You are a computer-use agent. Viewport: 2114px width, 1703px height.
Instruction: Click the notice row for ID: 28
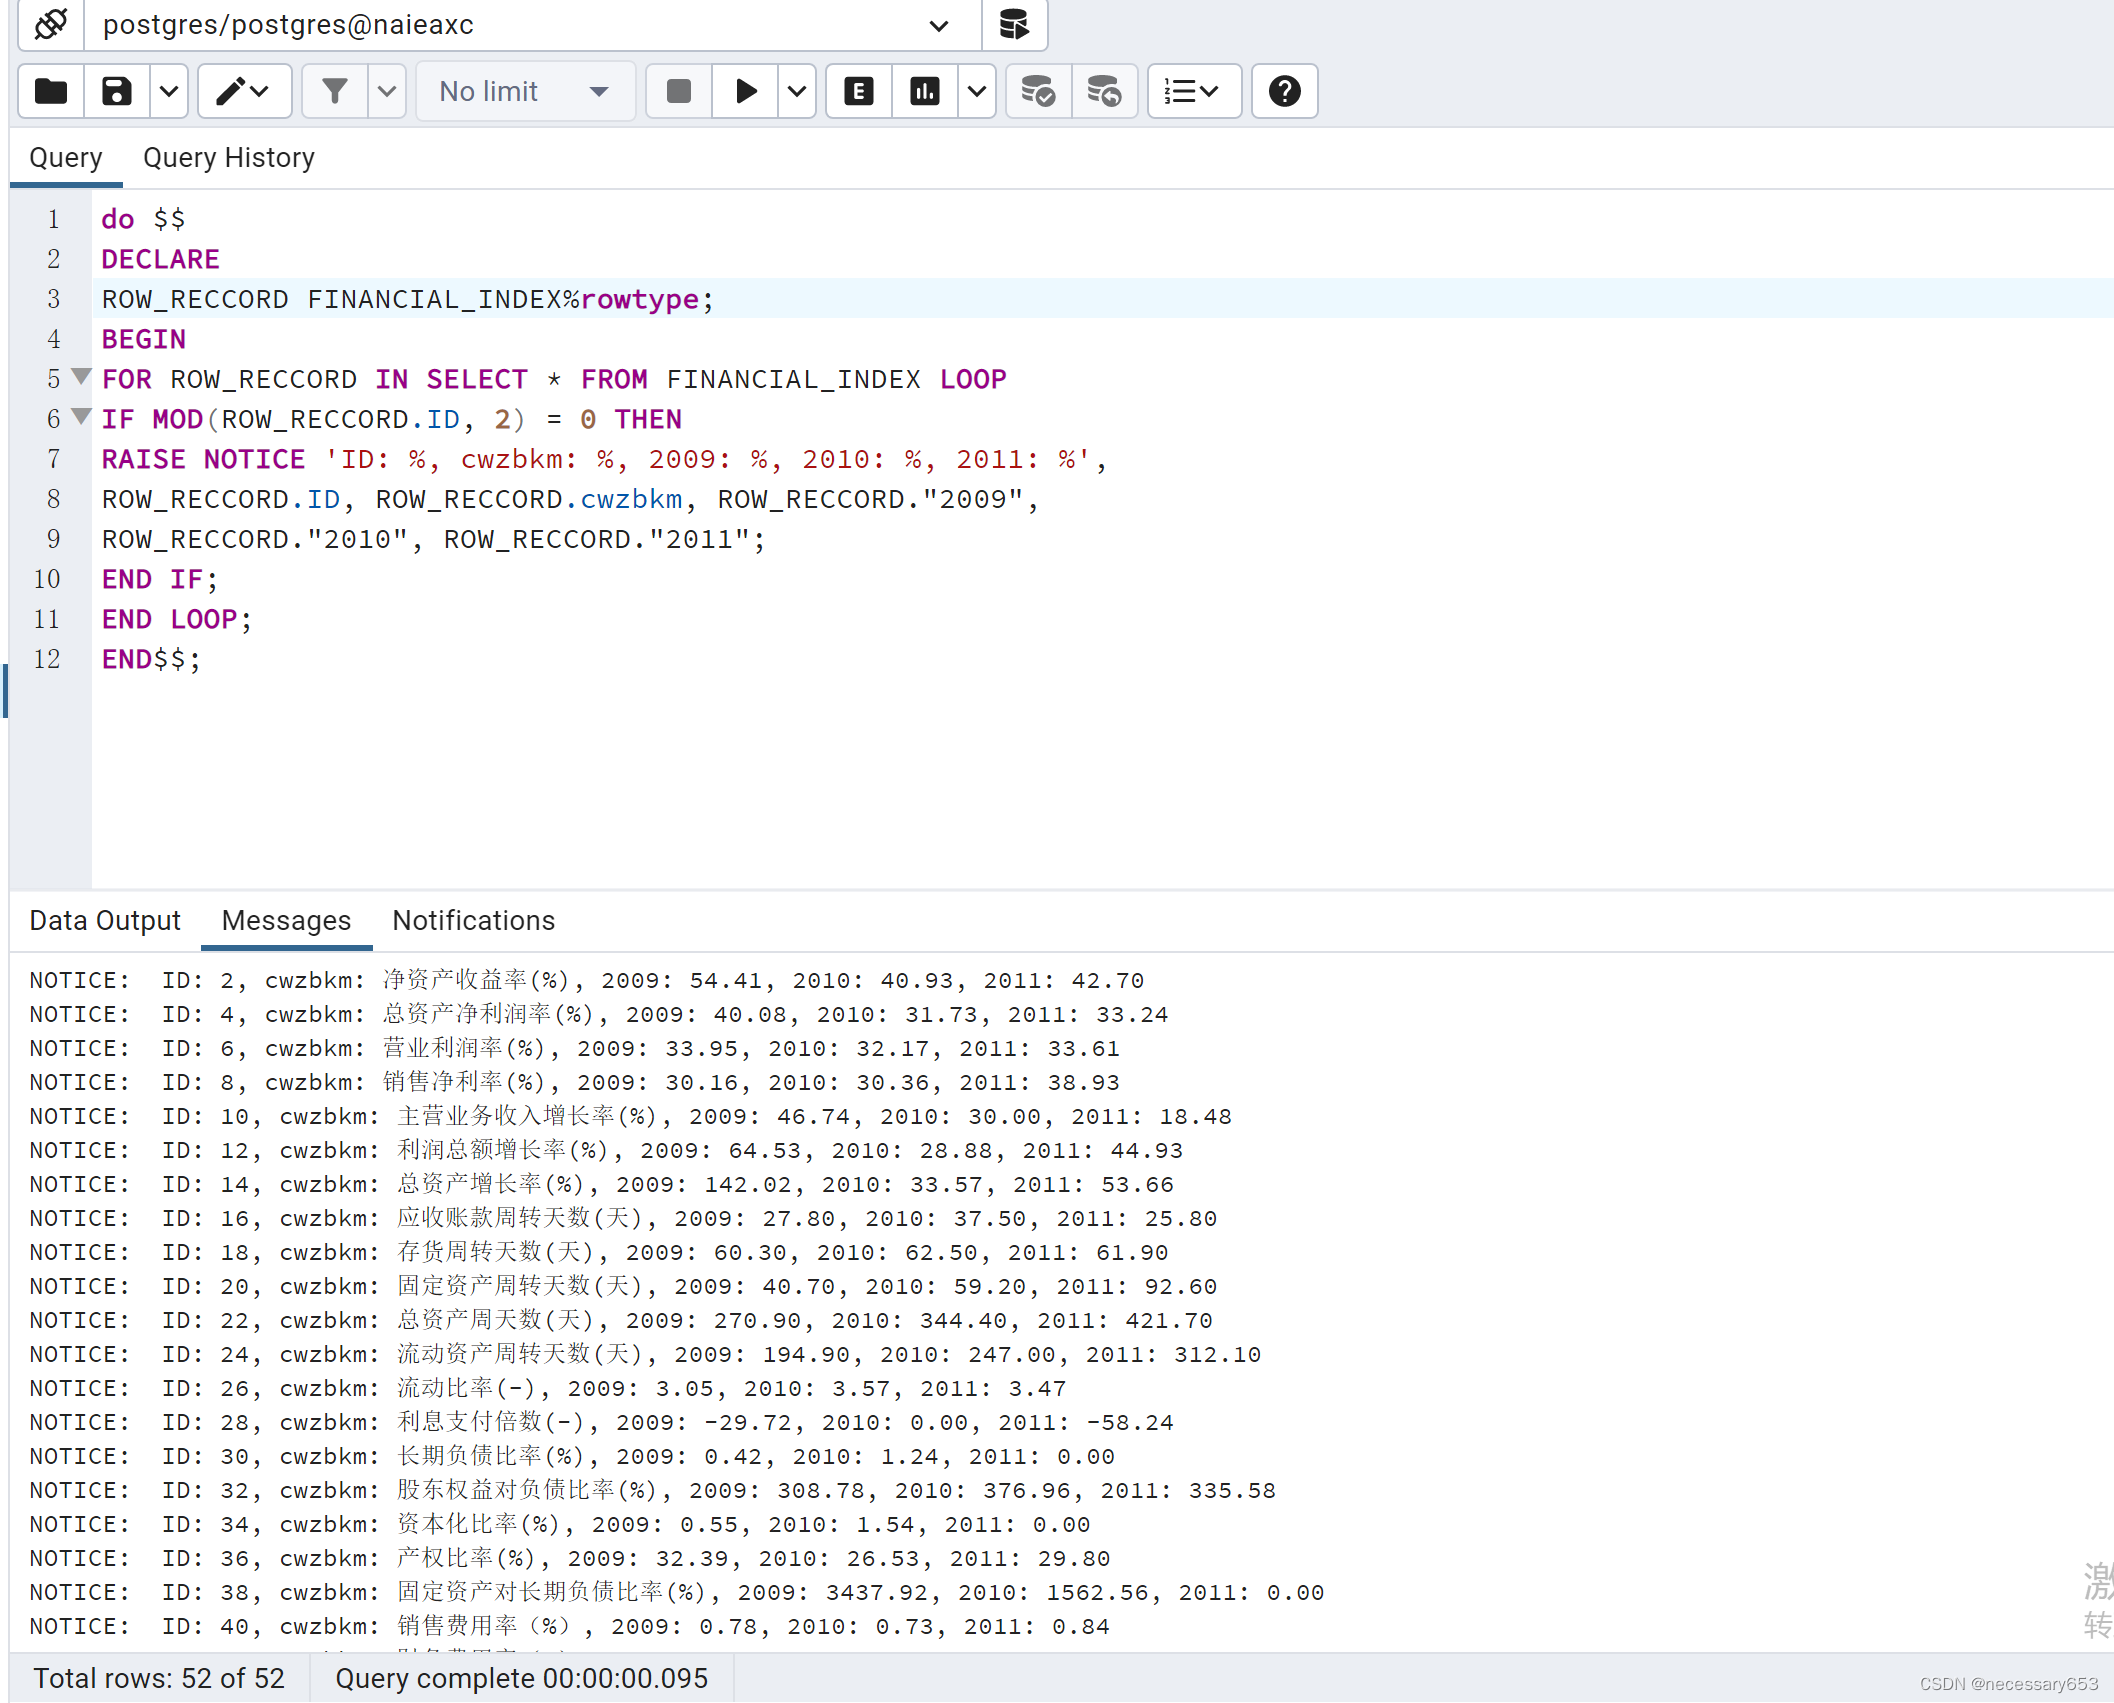point(601,1423)
